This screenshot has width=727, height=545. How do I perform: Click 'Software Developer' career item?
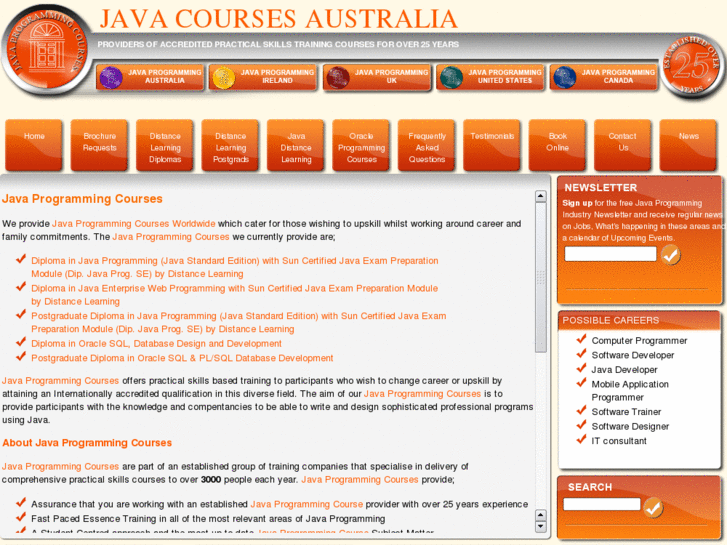pyautogui.click(x=632, y=355)
